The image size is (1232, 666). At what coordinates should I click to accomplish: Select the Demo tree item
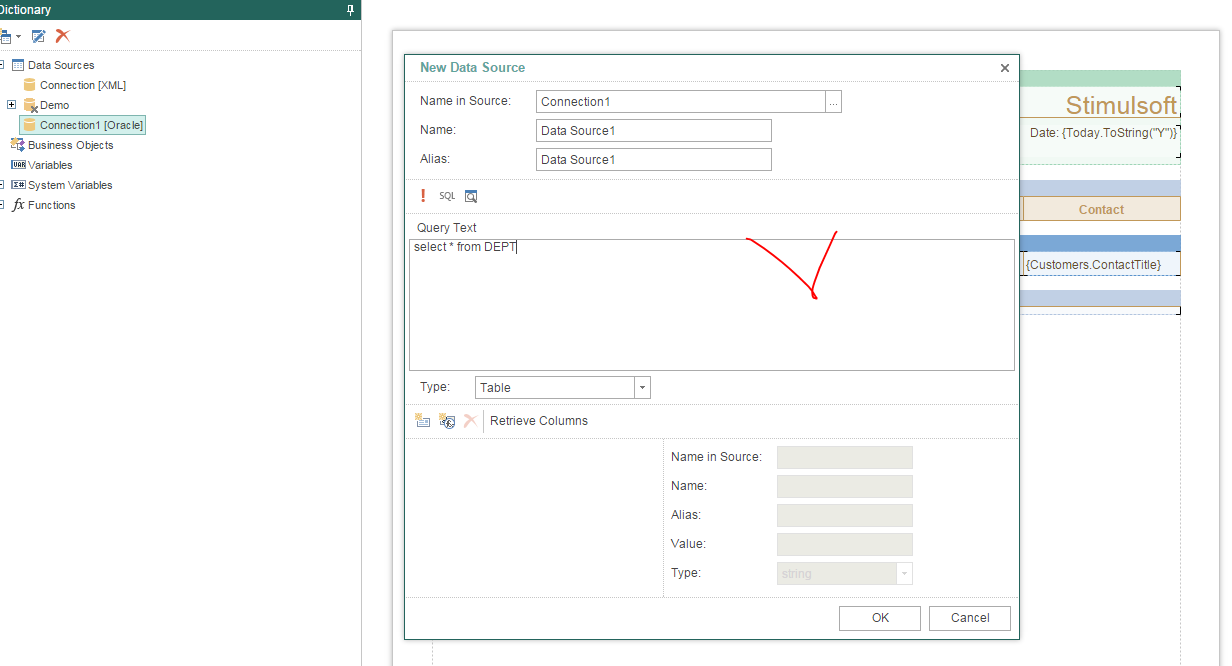click(x=55, y=105)
